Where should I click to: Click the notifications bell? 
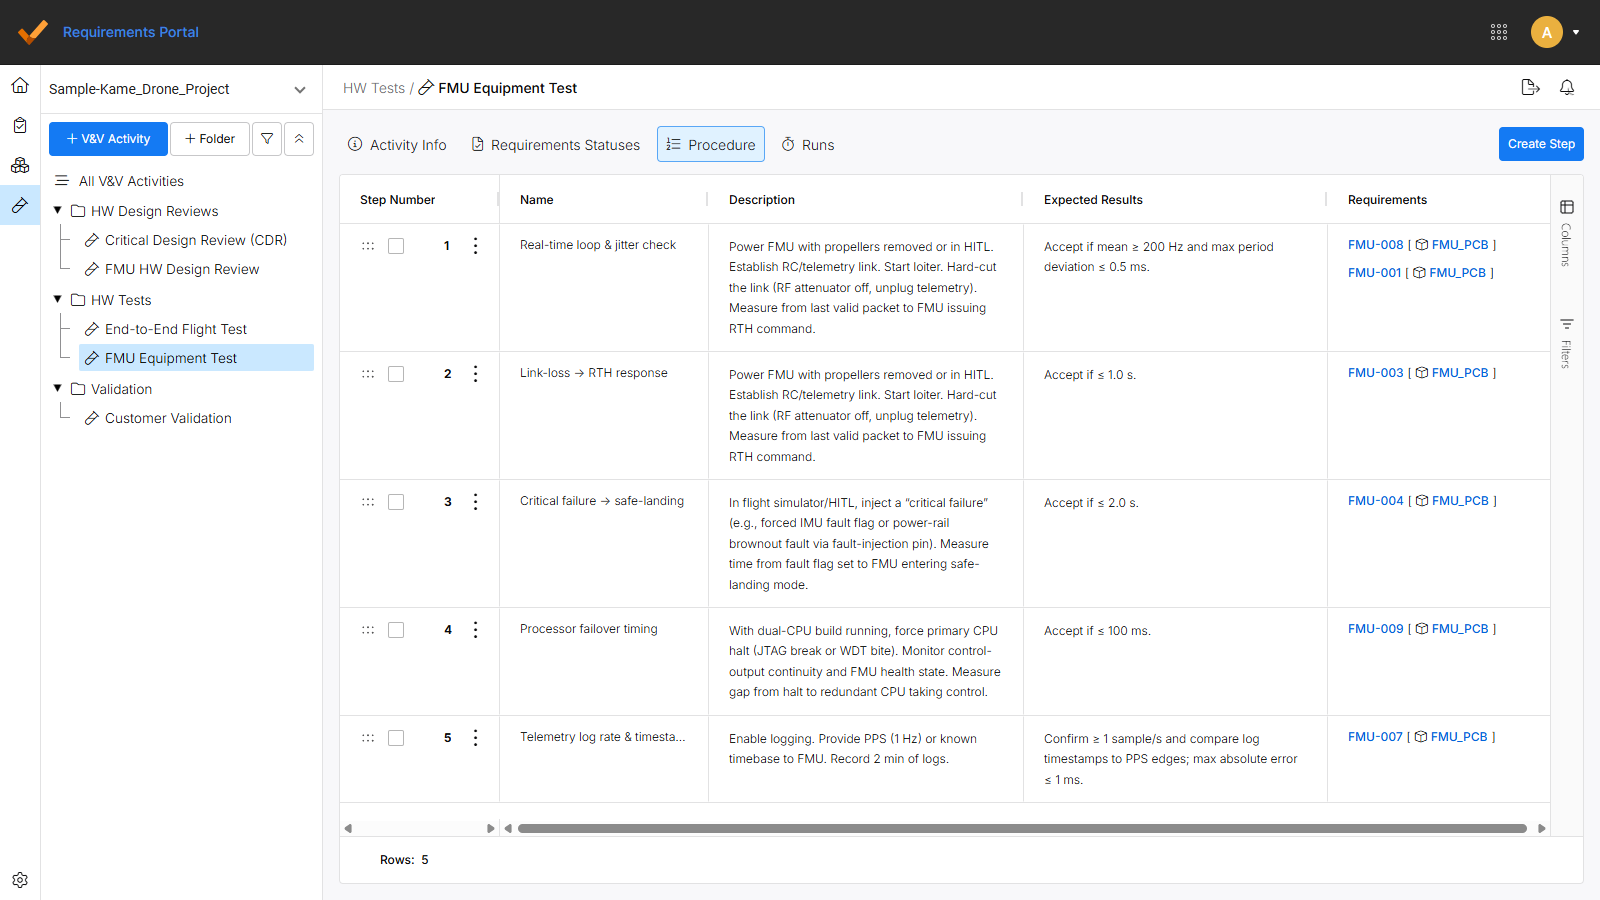1567,88
